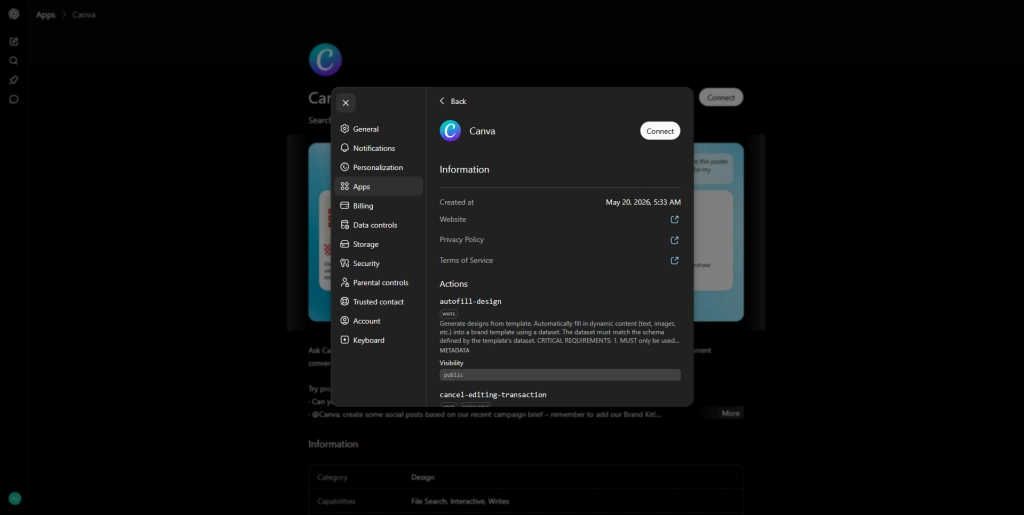The height and width of the screenshot is (515, 1024).
Task: Click 'Information' heading on background page
Action: click(333, 444)
